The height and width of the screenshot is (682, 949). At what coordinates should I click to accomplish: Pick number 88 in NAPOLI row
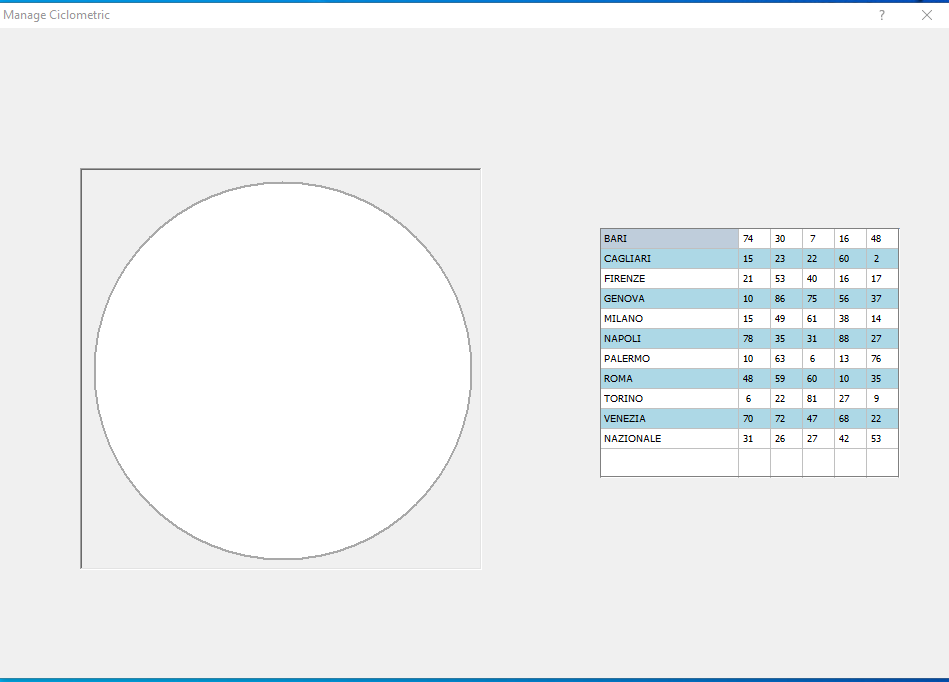(x=850, y=338)
